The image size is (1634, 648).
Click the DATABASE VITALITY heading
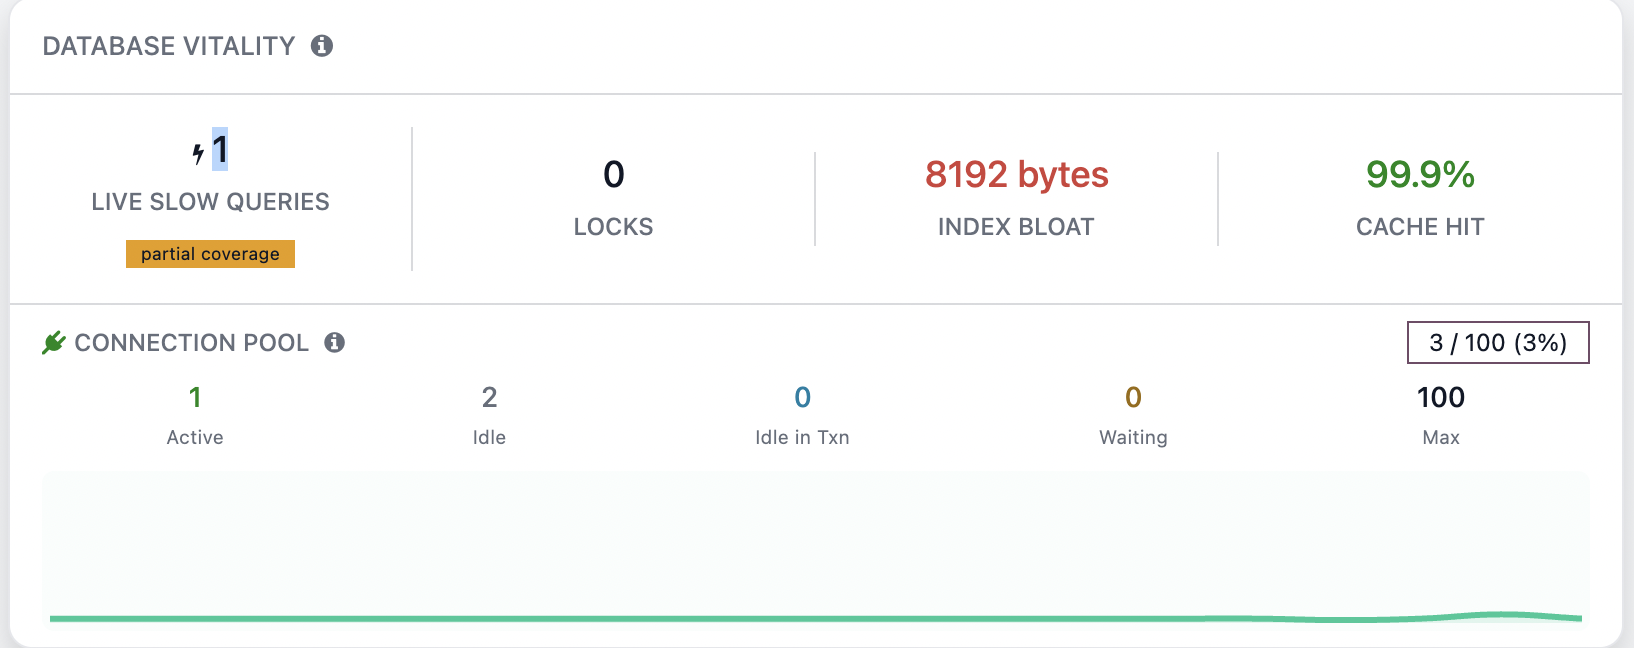(169, 46)
